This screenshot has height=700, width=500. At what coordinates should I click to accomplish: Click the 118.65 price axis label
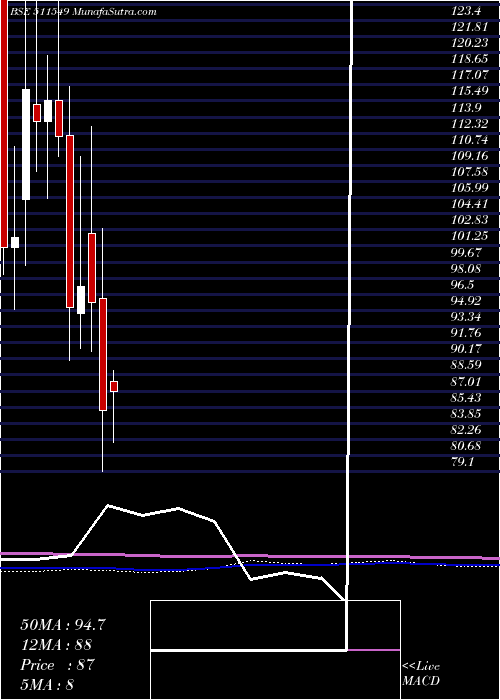(x=470, y=59)
